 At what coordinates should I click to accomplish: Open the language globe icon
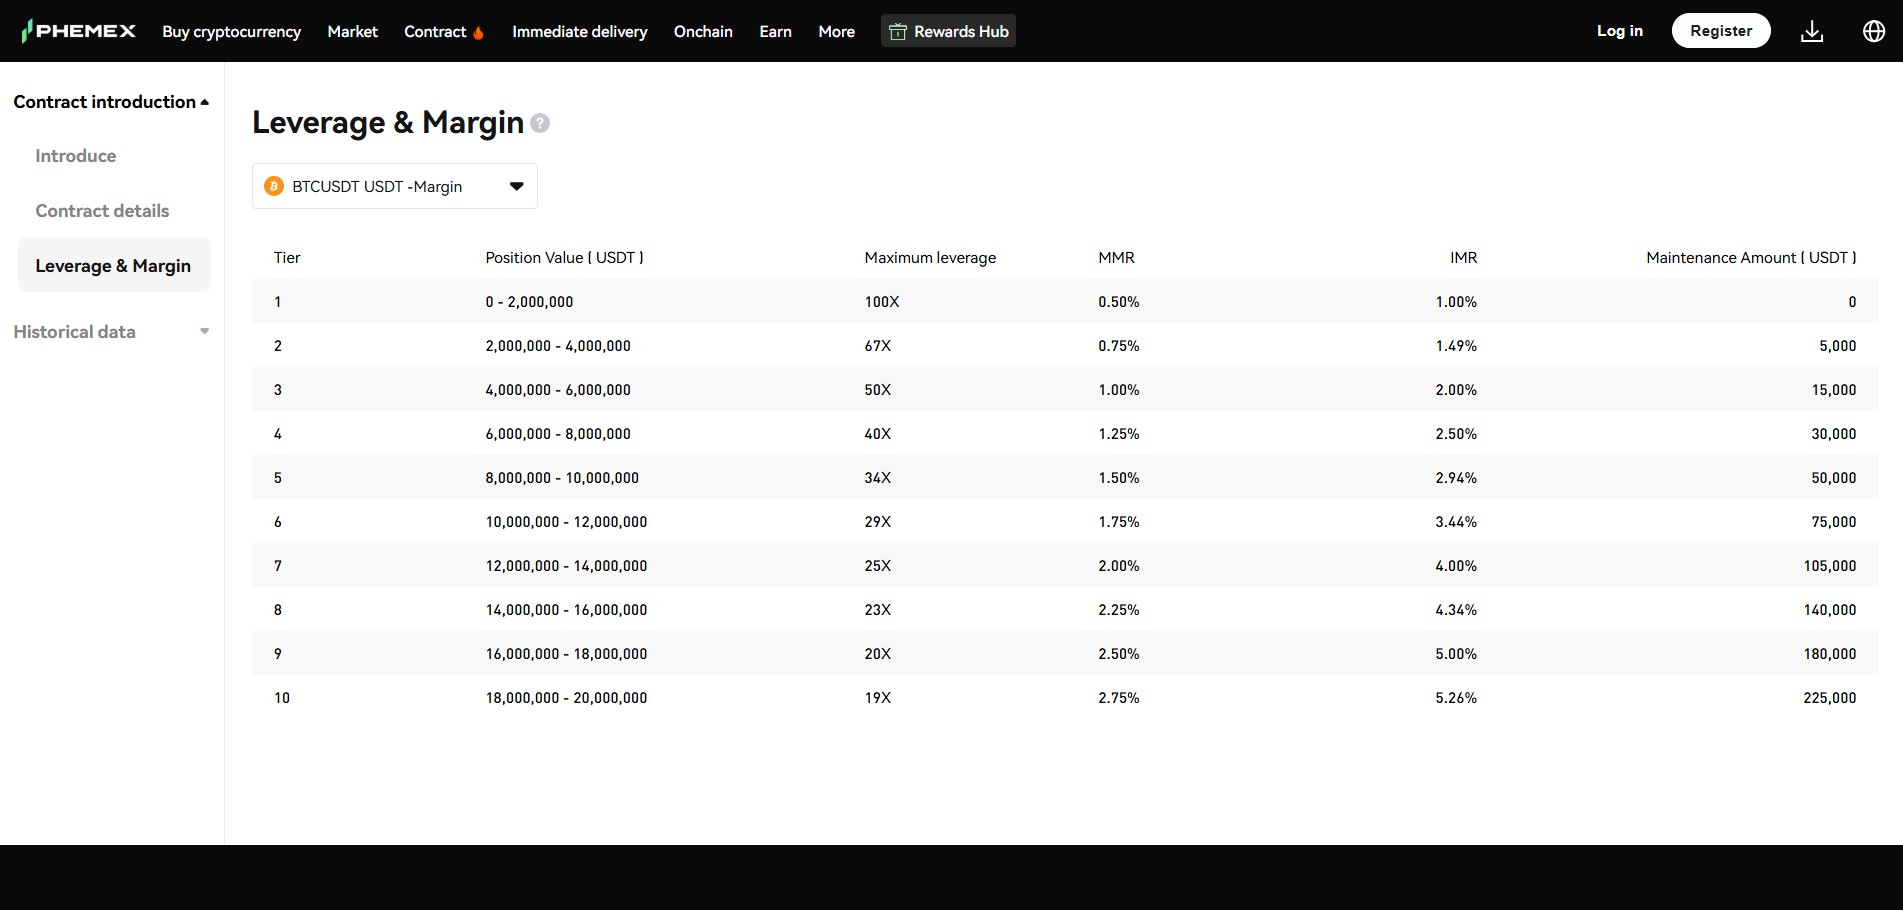(x=1874, y=30)
